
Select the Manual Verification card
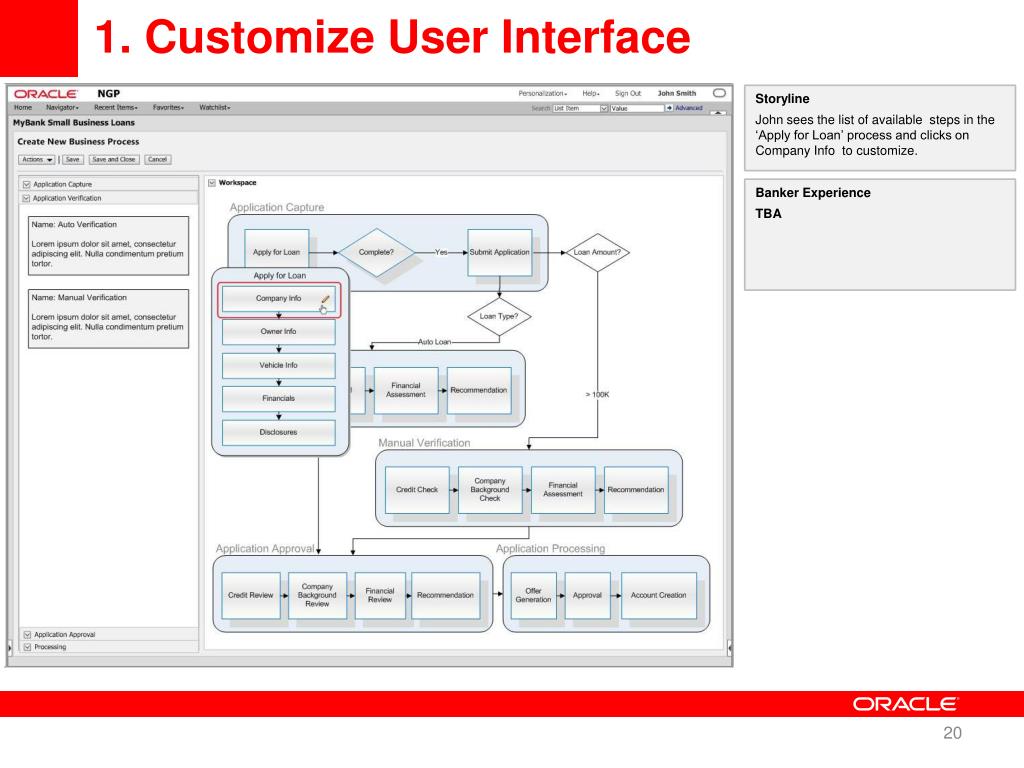point(108,319)
